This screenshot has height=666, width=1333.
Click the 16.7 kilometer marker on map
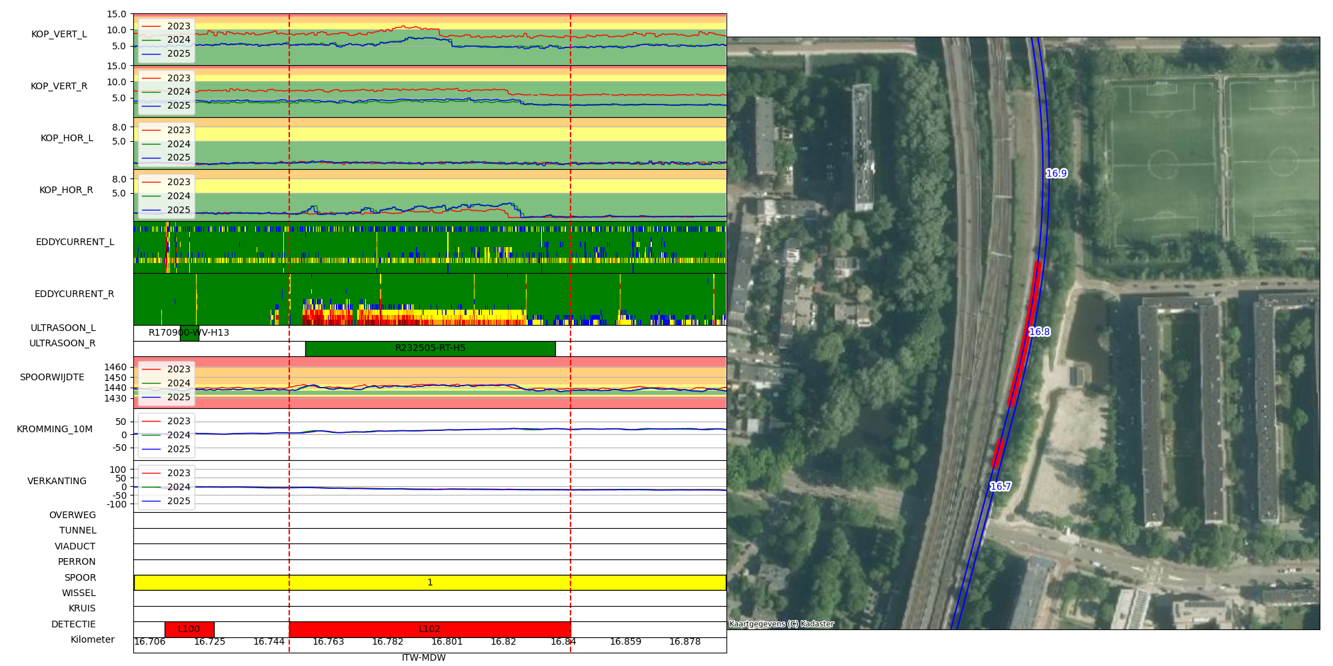[x=1001, y=487]
